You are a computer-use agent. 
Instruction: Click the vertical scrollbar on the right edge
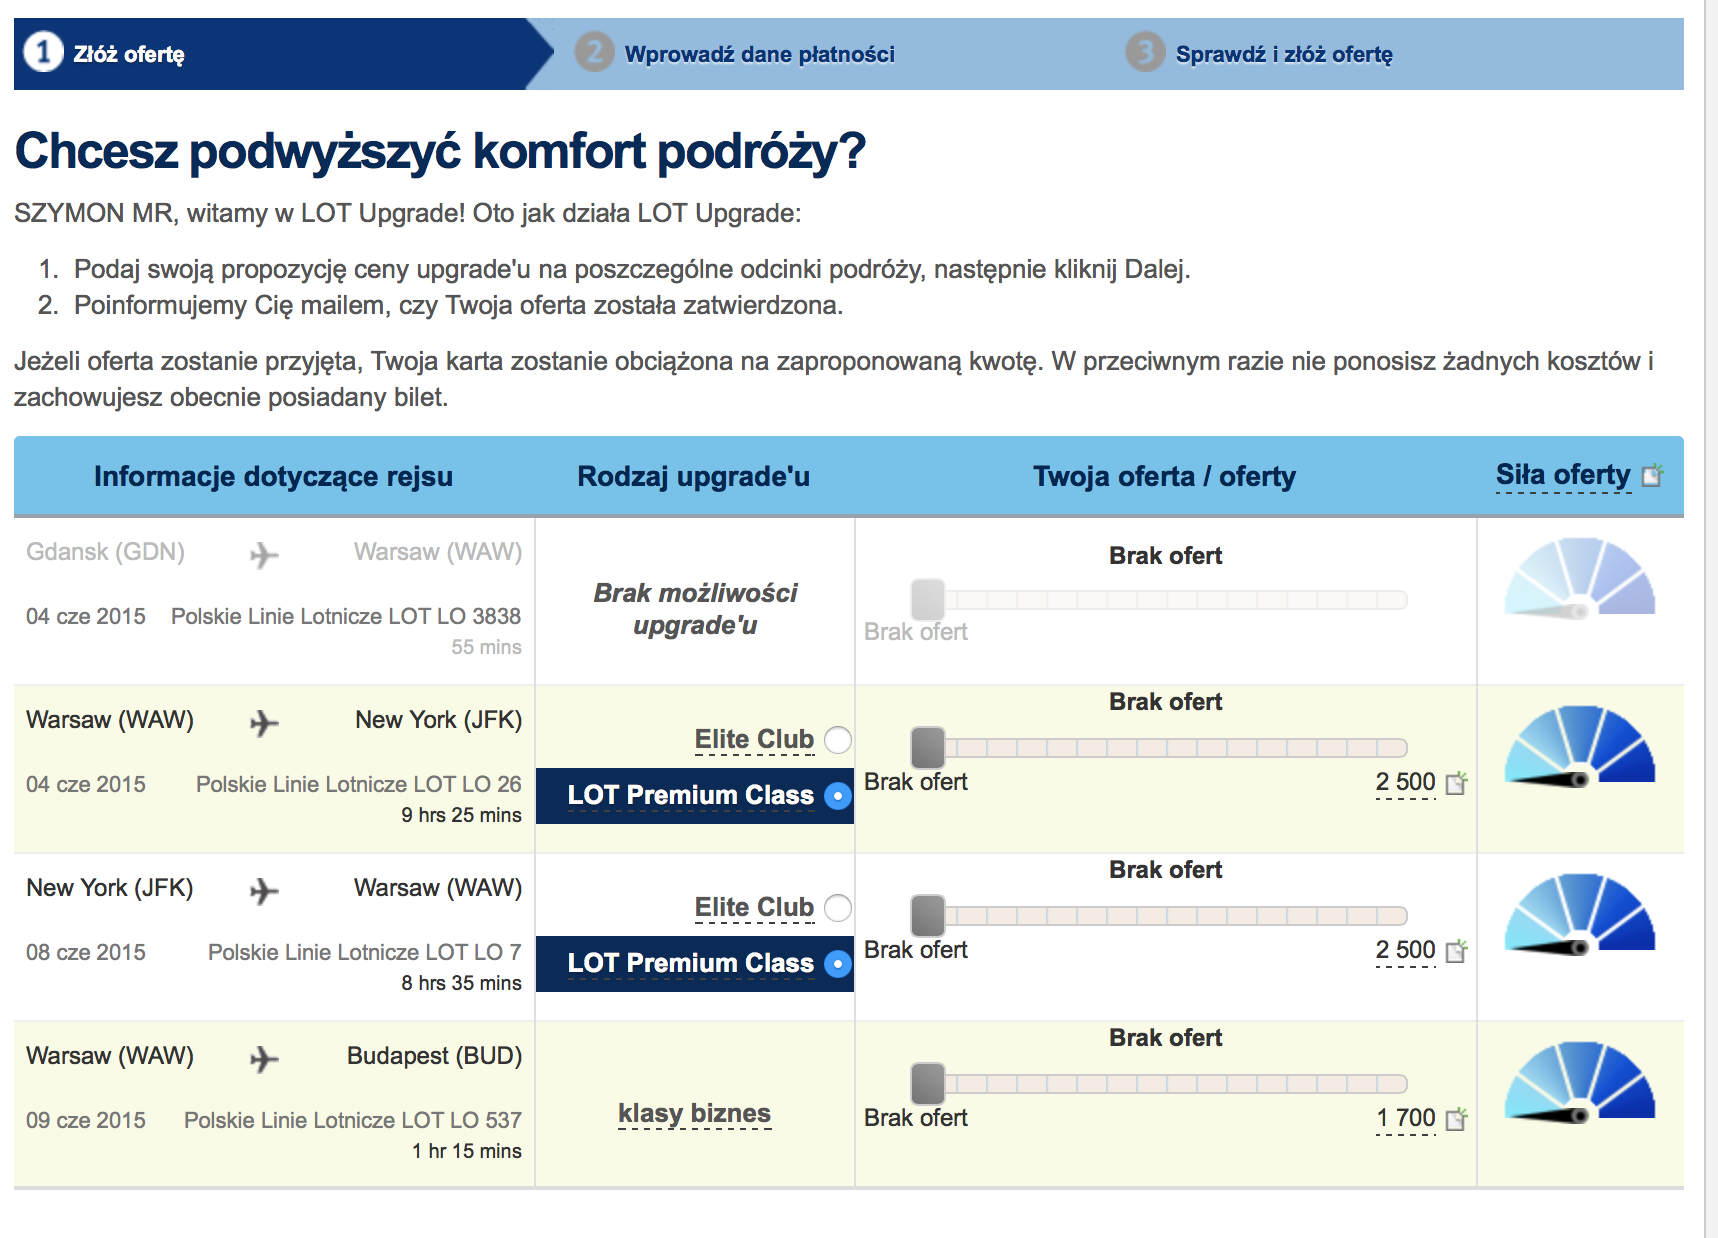coord(1711,619)
